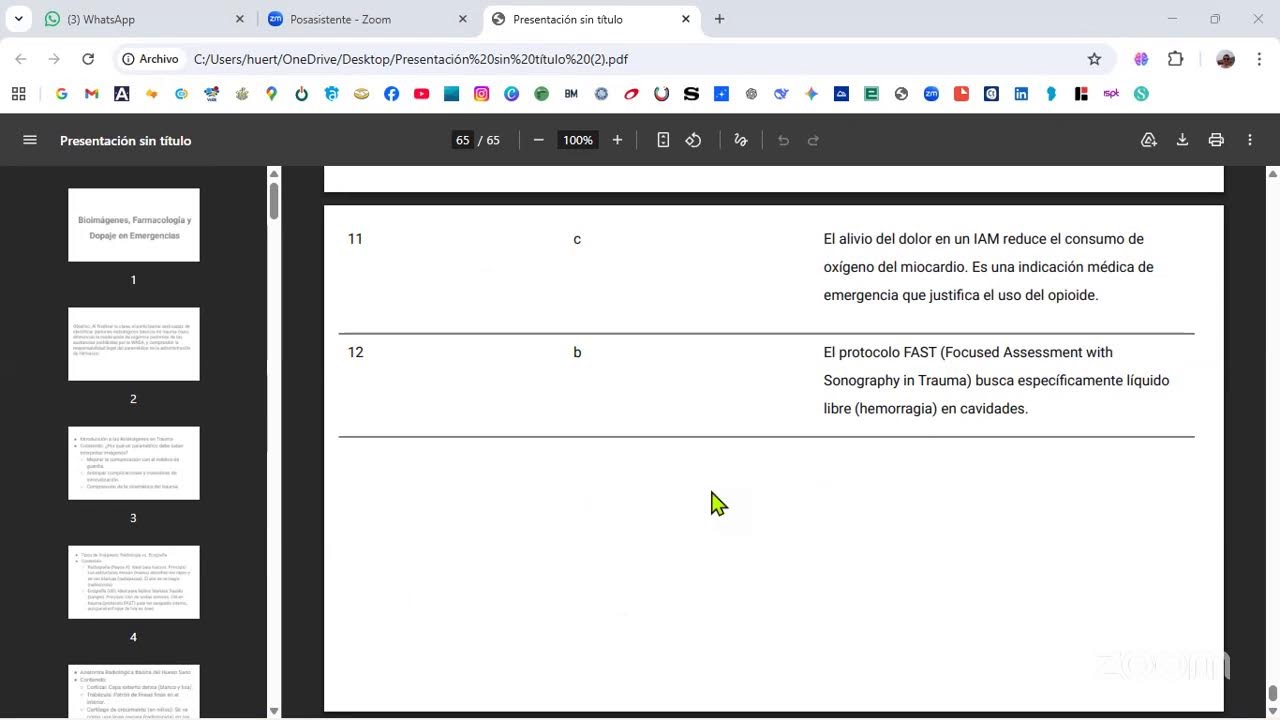Open the Gemini sparkle bookmark
The image size is (1280, 720).
(x=811, y=94)
